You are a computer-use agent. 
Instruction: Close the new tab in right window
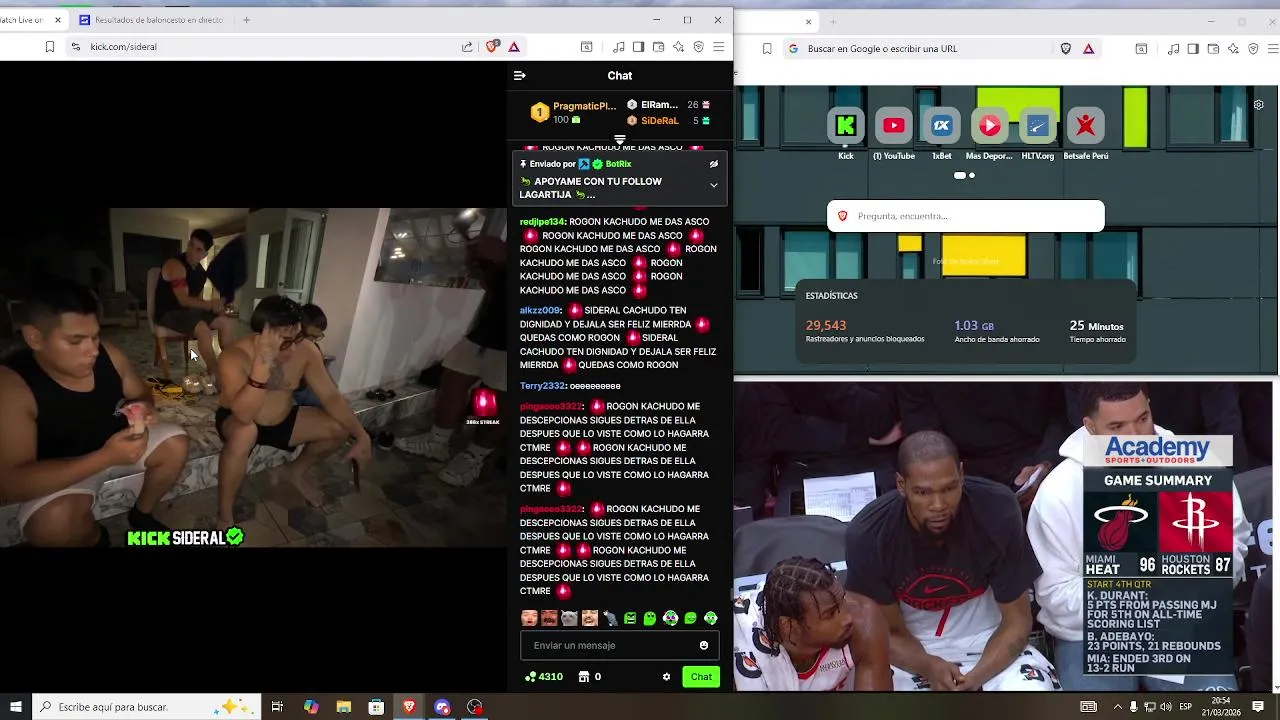point(808,22)
